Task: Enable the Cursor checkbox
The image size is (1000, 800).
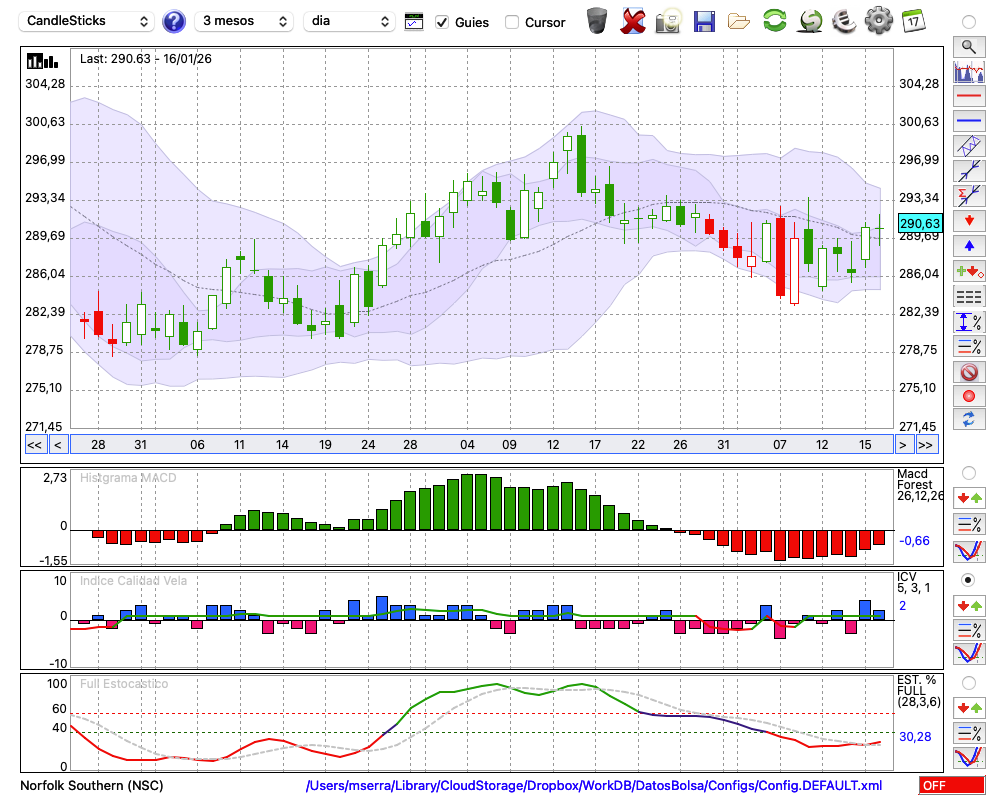Action: [512, 22]
